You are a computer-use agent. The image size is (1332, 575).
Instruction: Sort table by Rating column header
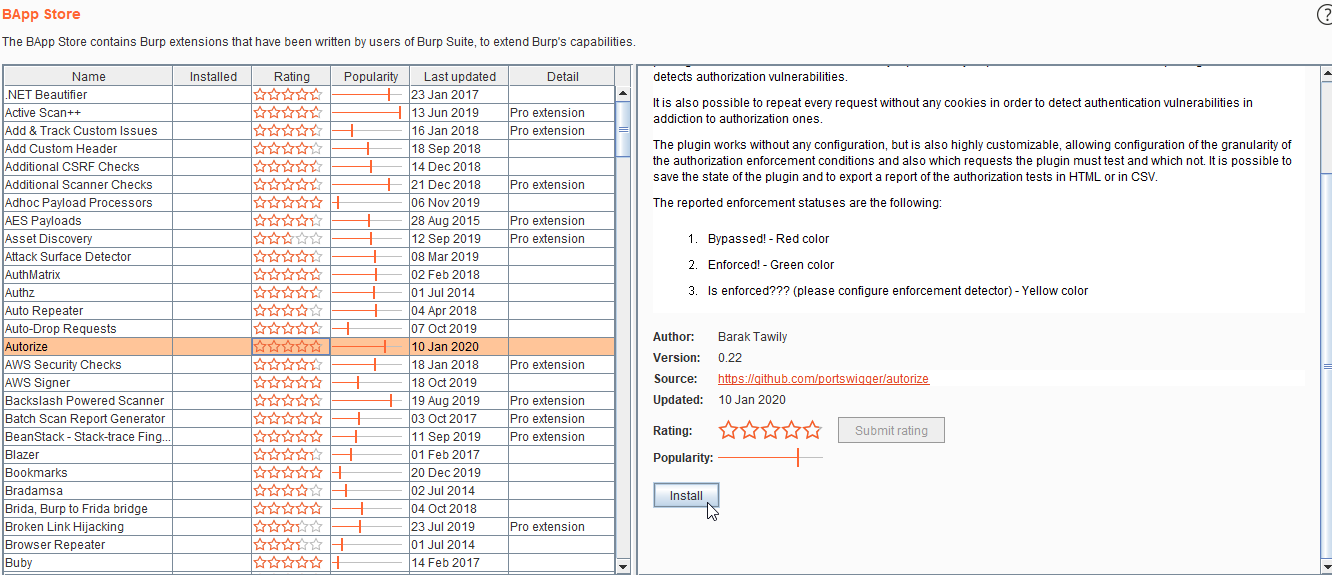(x=291, y=76)
